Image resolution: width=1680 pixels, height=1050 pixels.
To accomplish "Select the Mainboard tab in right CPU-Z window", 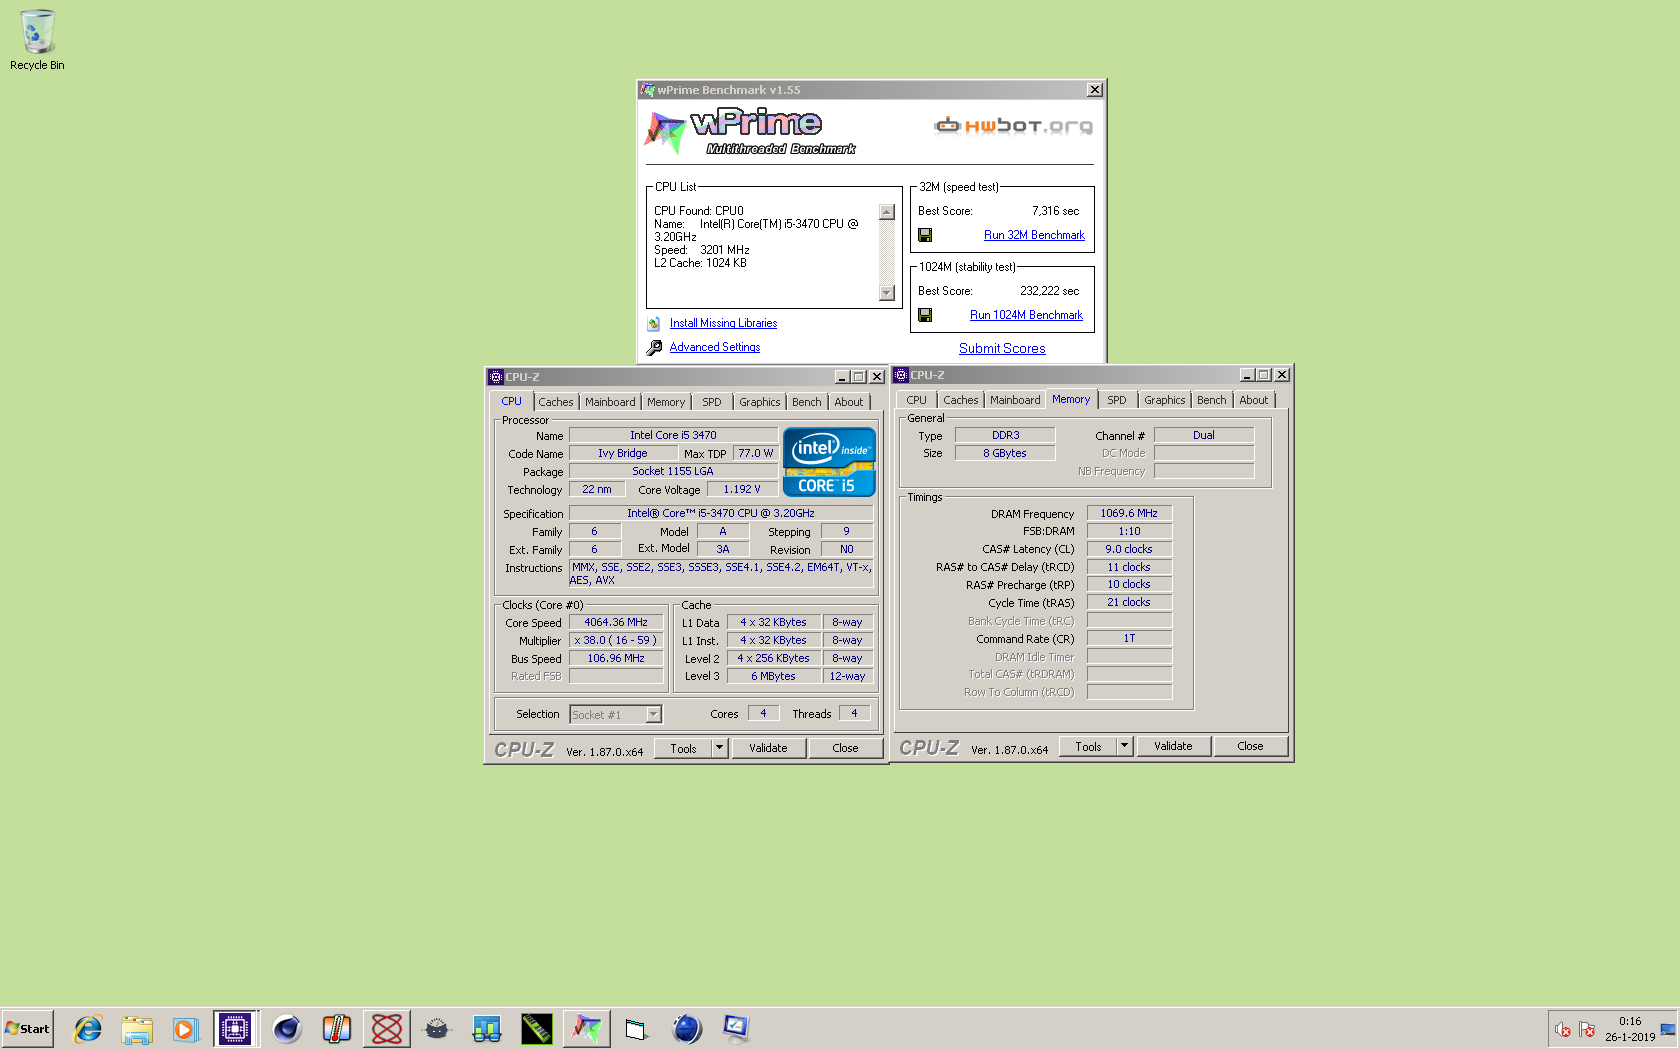I will 1015,400.
